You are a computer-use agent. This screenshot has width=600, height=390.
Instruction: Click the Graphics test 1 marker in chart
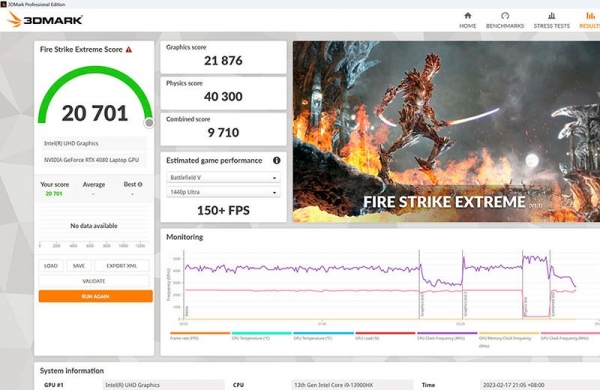point(422,305)
